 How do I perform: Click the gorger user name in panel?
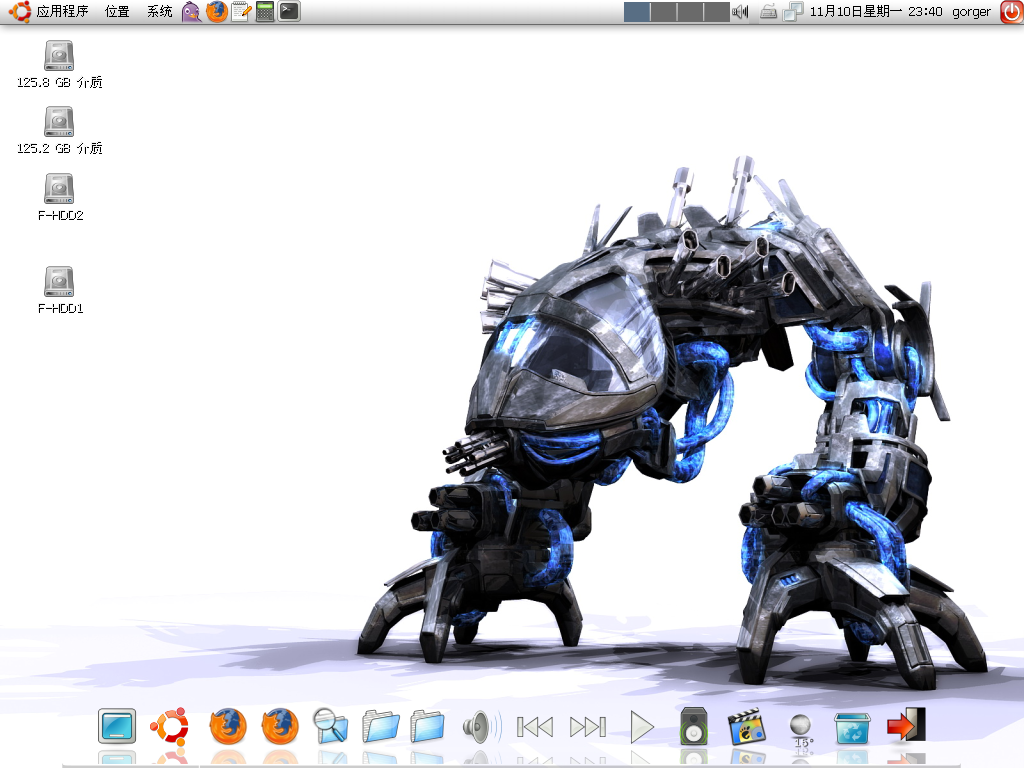pyautogui.click(x=971, y=12)
